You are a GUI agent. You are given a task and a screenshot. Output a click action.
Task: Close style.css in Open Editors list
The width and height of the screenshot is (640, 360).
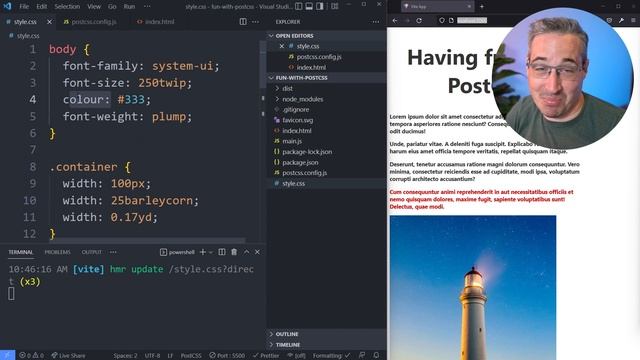(282, 46)
